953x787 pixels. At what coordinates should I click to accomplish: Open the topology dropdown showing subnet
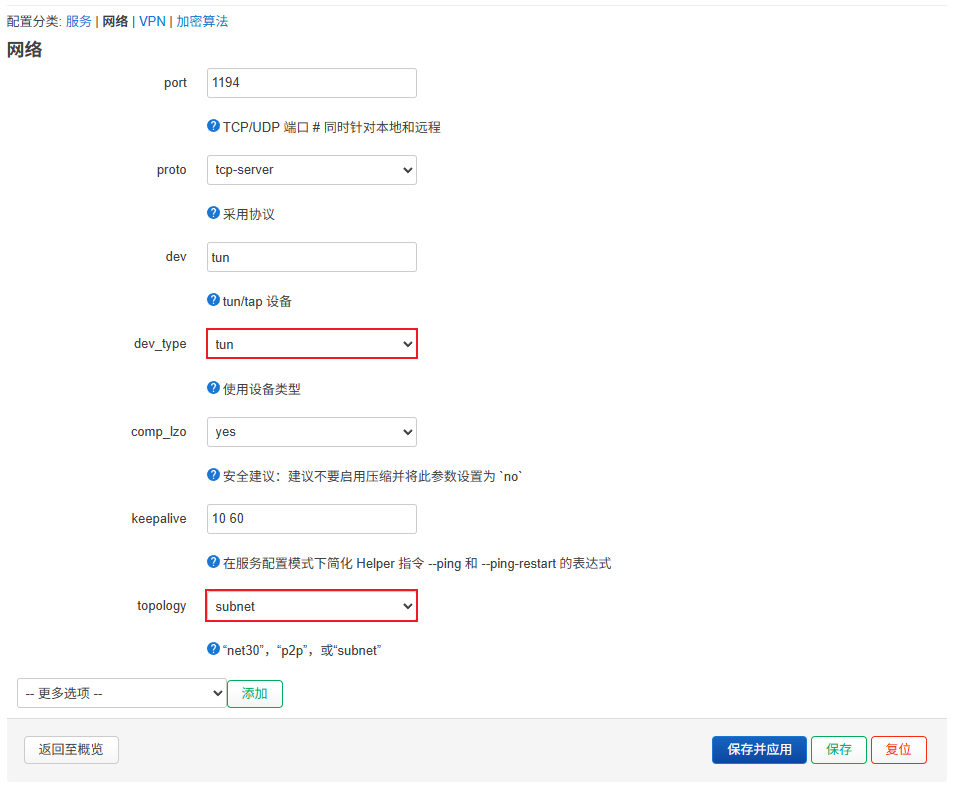click(x=311, y=606)
